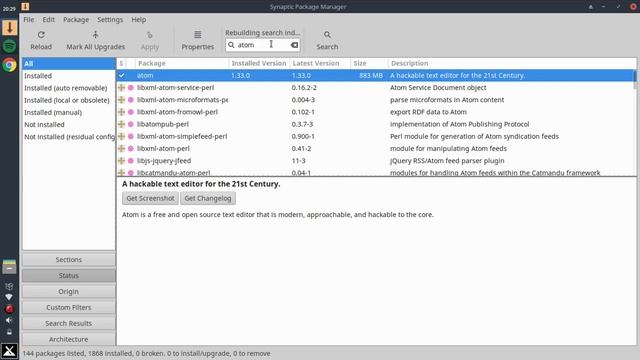Click the clock showing 20:29
This screenshot has height=360, width=640.
point(9,9)
